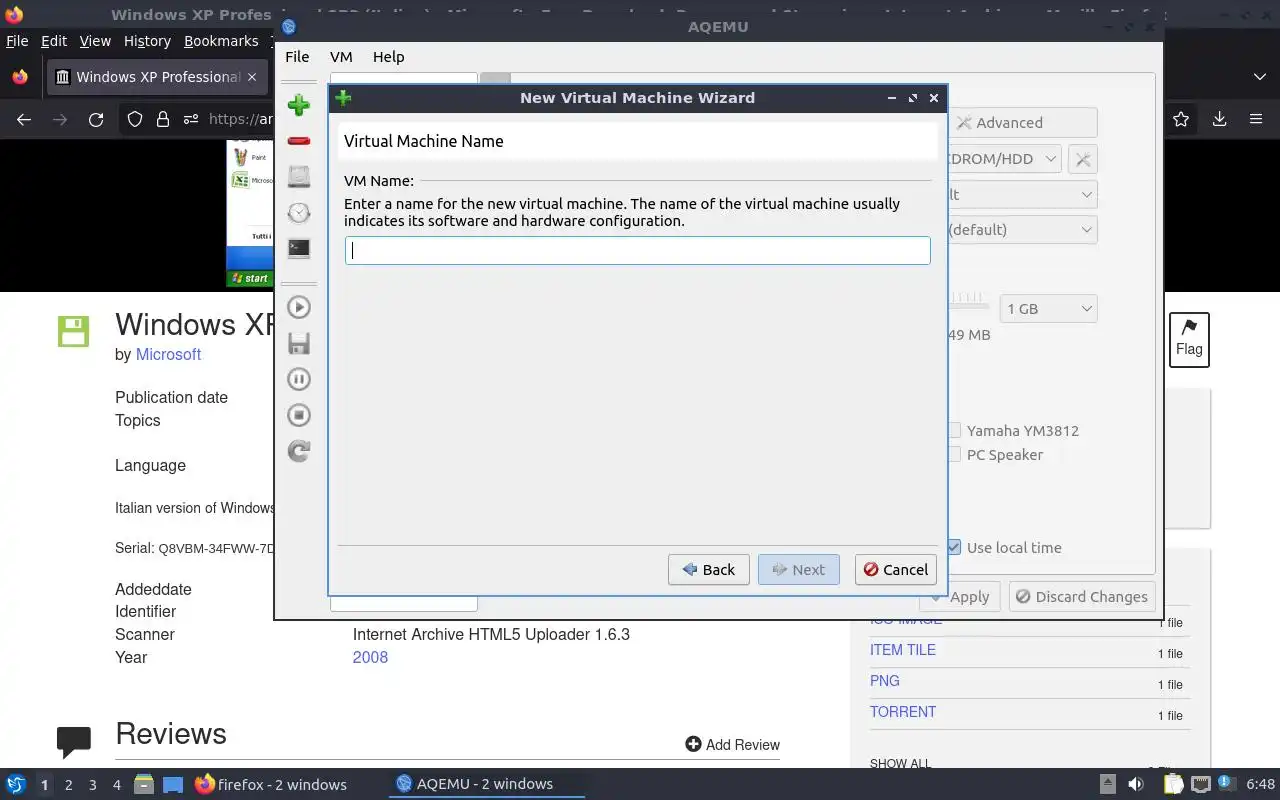The image size is (1280, 800).
Task: Open the AQEMU VM menu
Action: point(341,57)
